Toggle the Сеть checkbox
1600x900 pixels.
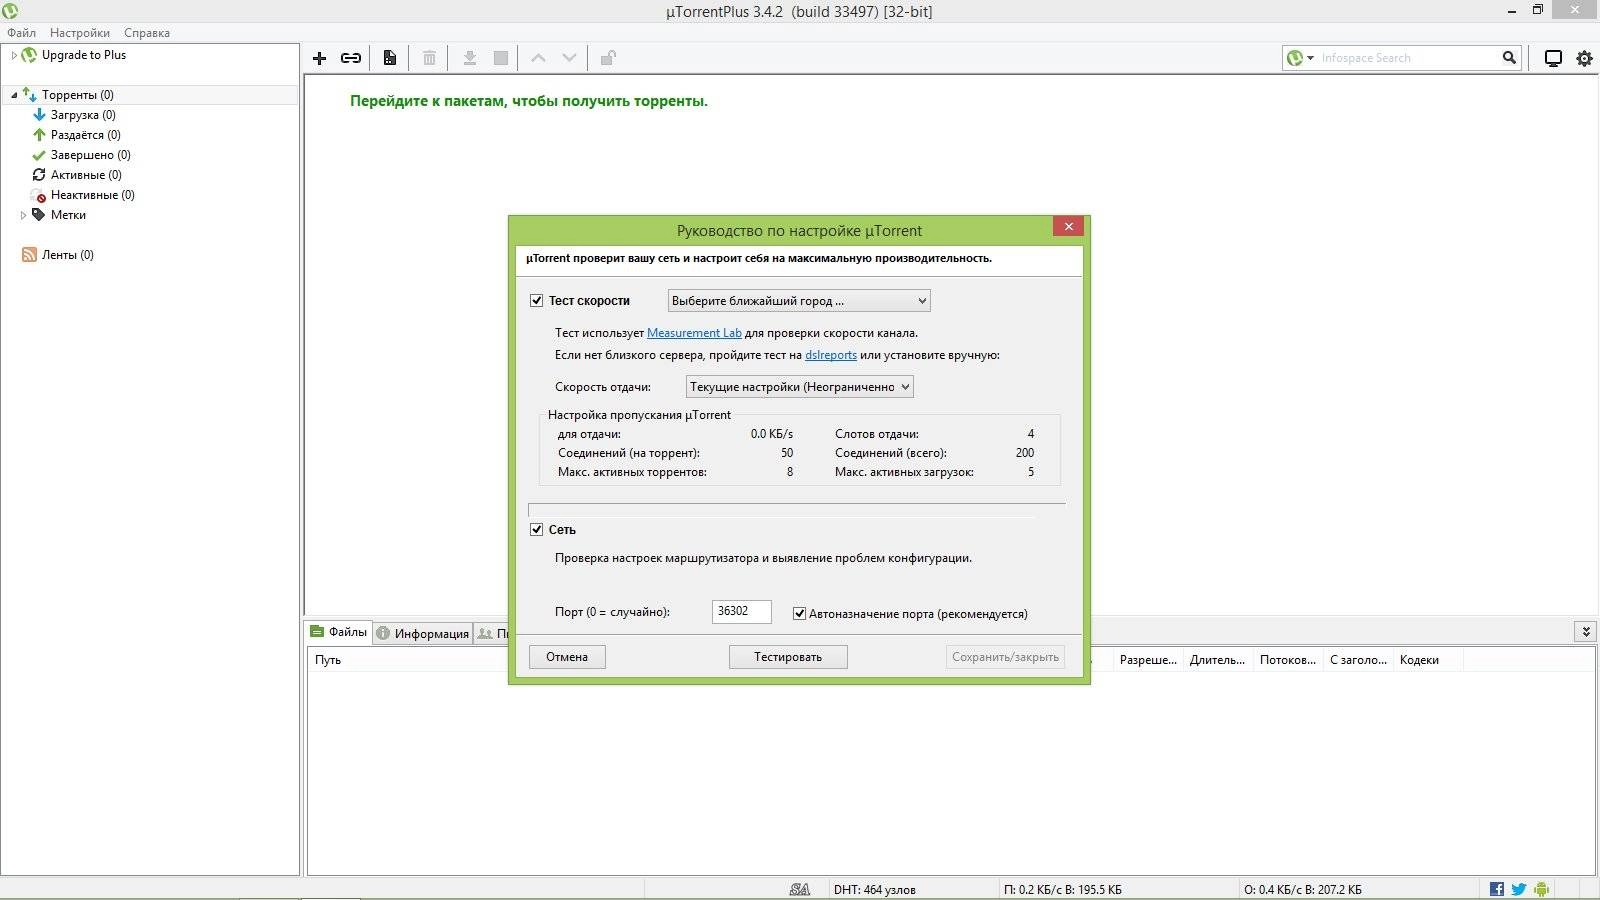536,529
